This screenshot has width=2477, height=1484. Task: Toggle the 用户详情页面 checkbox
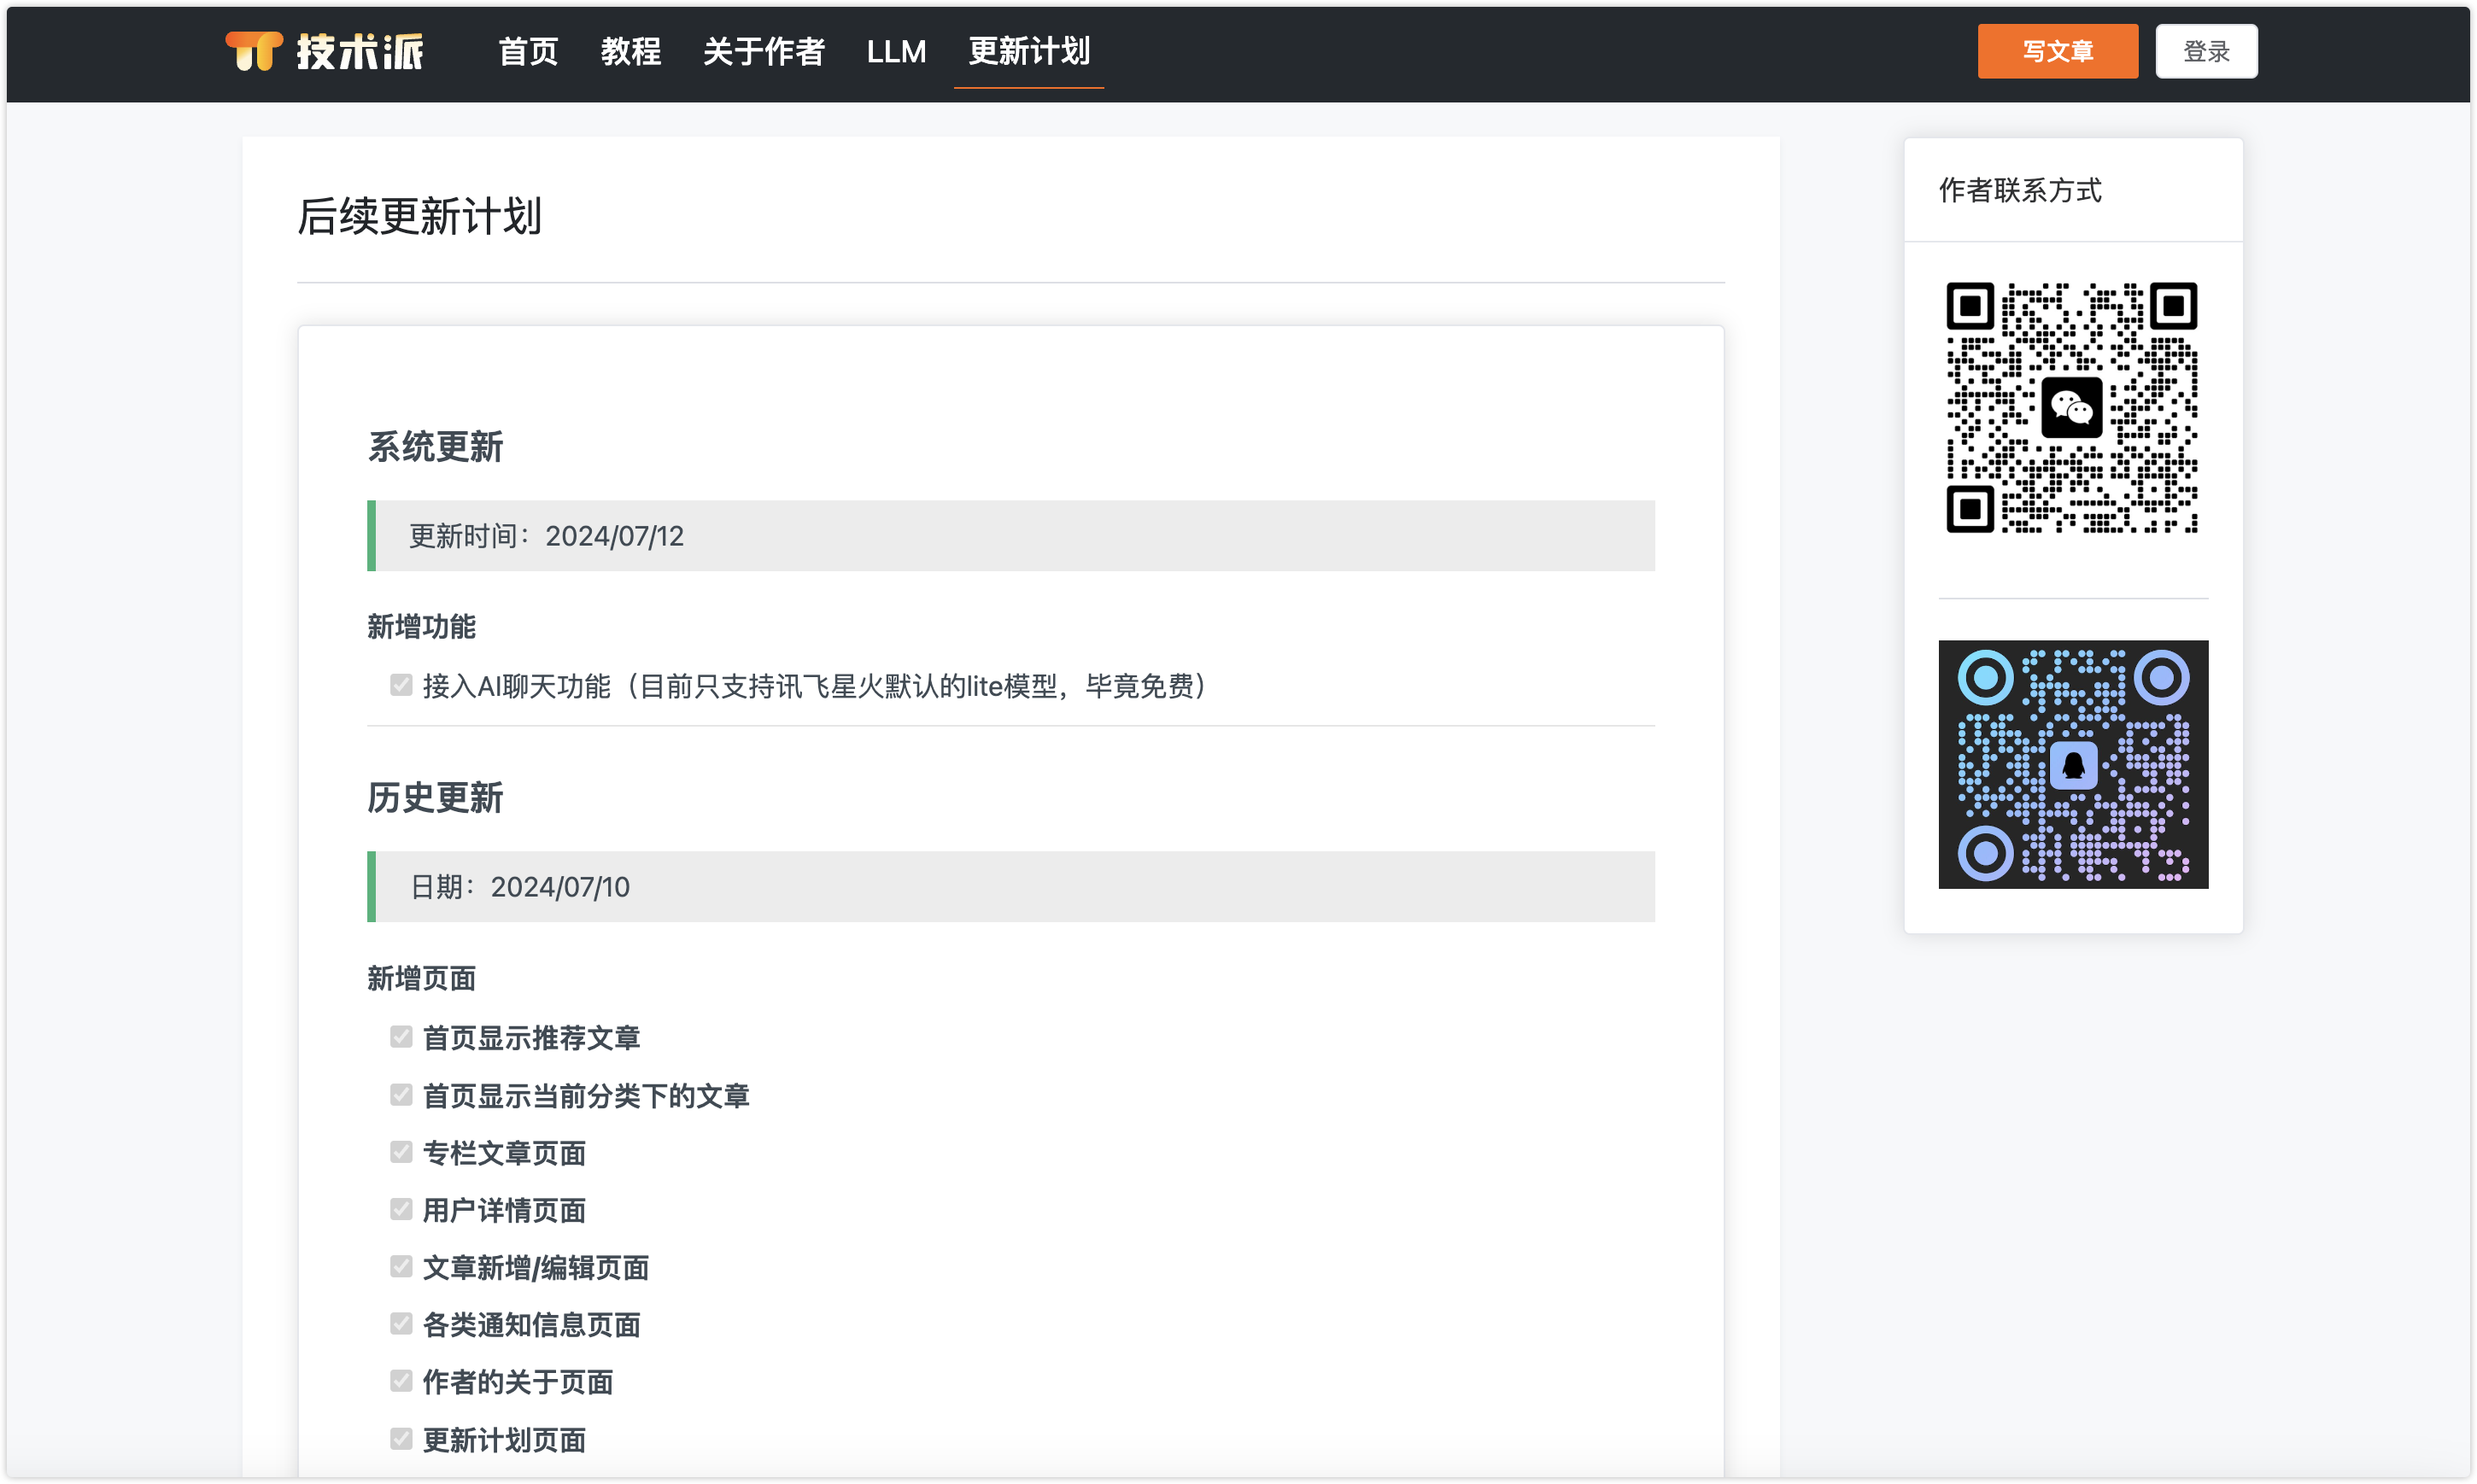[401, 1209]
